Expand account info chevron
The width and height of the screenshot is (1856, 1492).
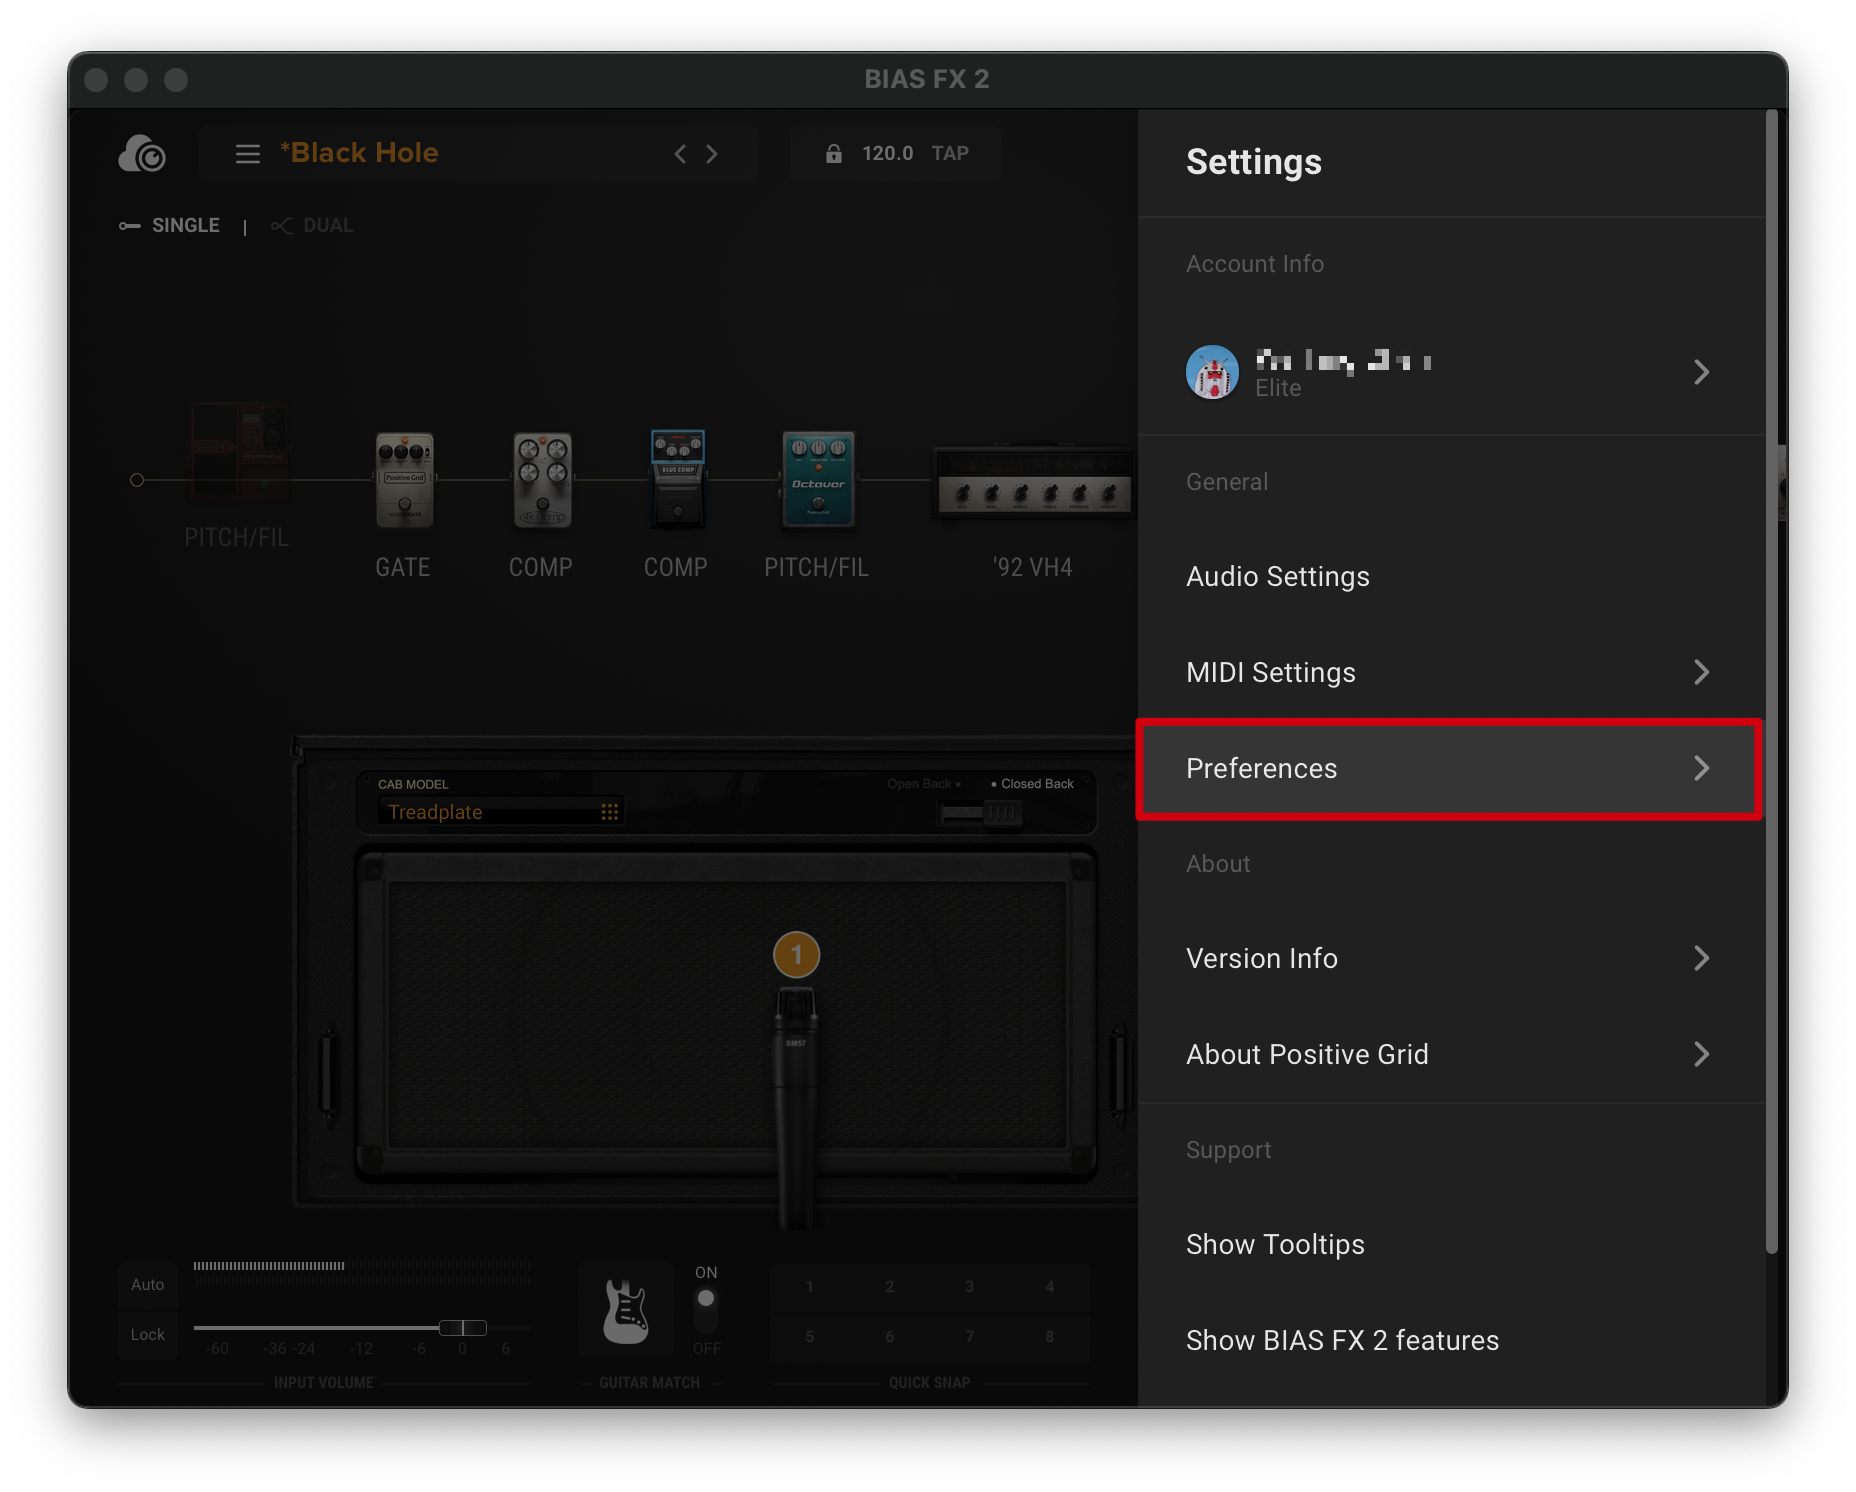1701,372
